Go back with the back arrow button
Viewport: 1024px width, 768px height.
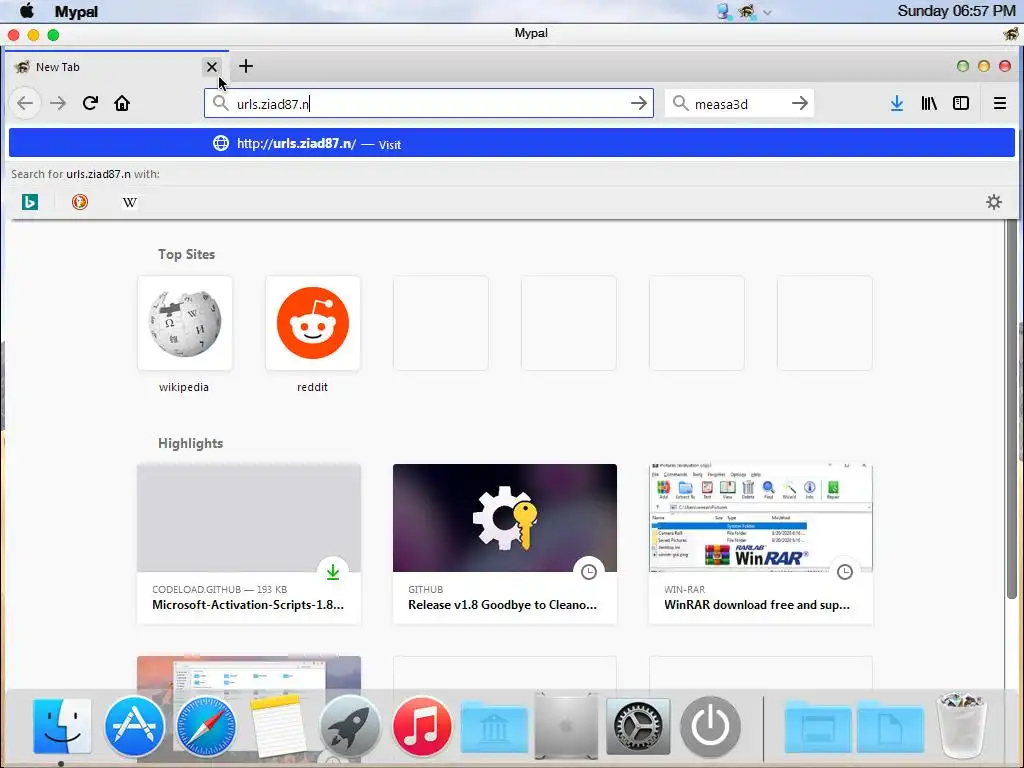click(x=25, y=103)
